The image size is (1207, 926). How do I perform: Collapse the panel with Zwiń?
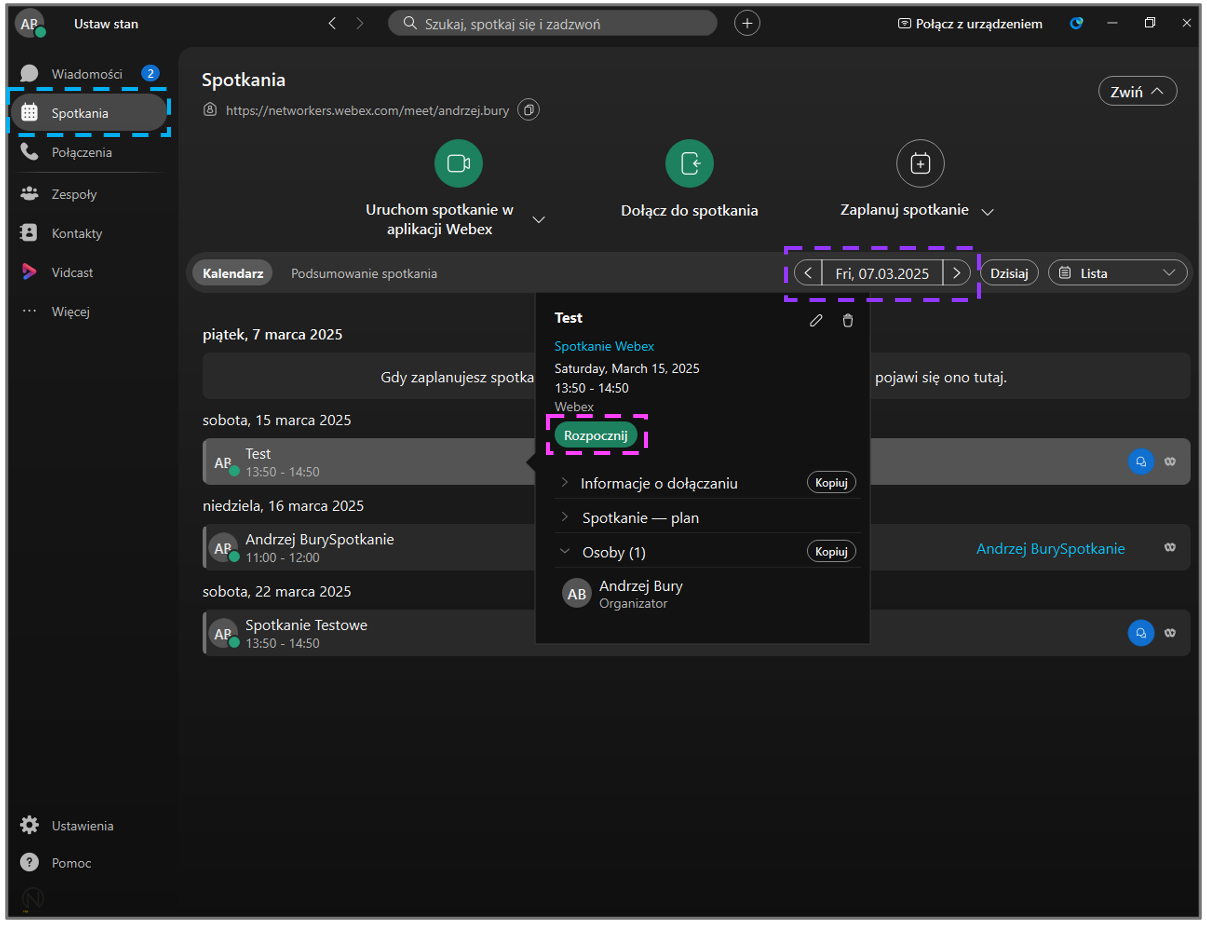coord(1138,91)
